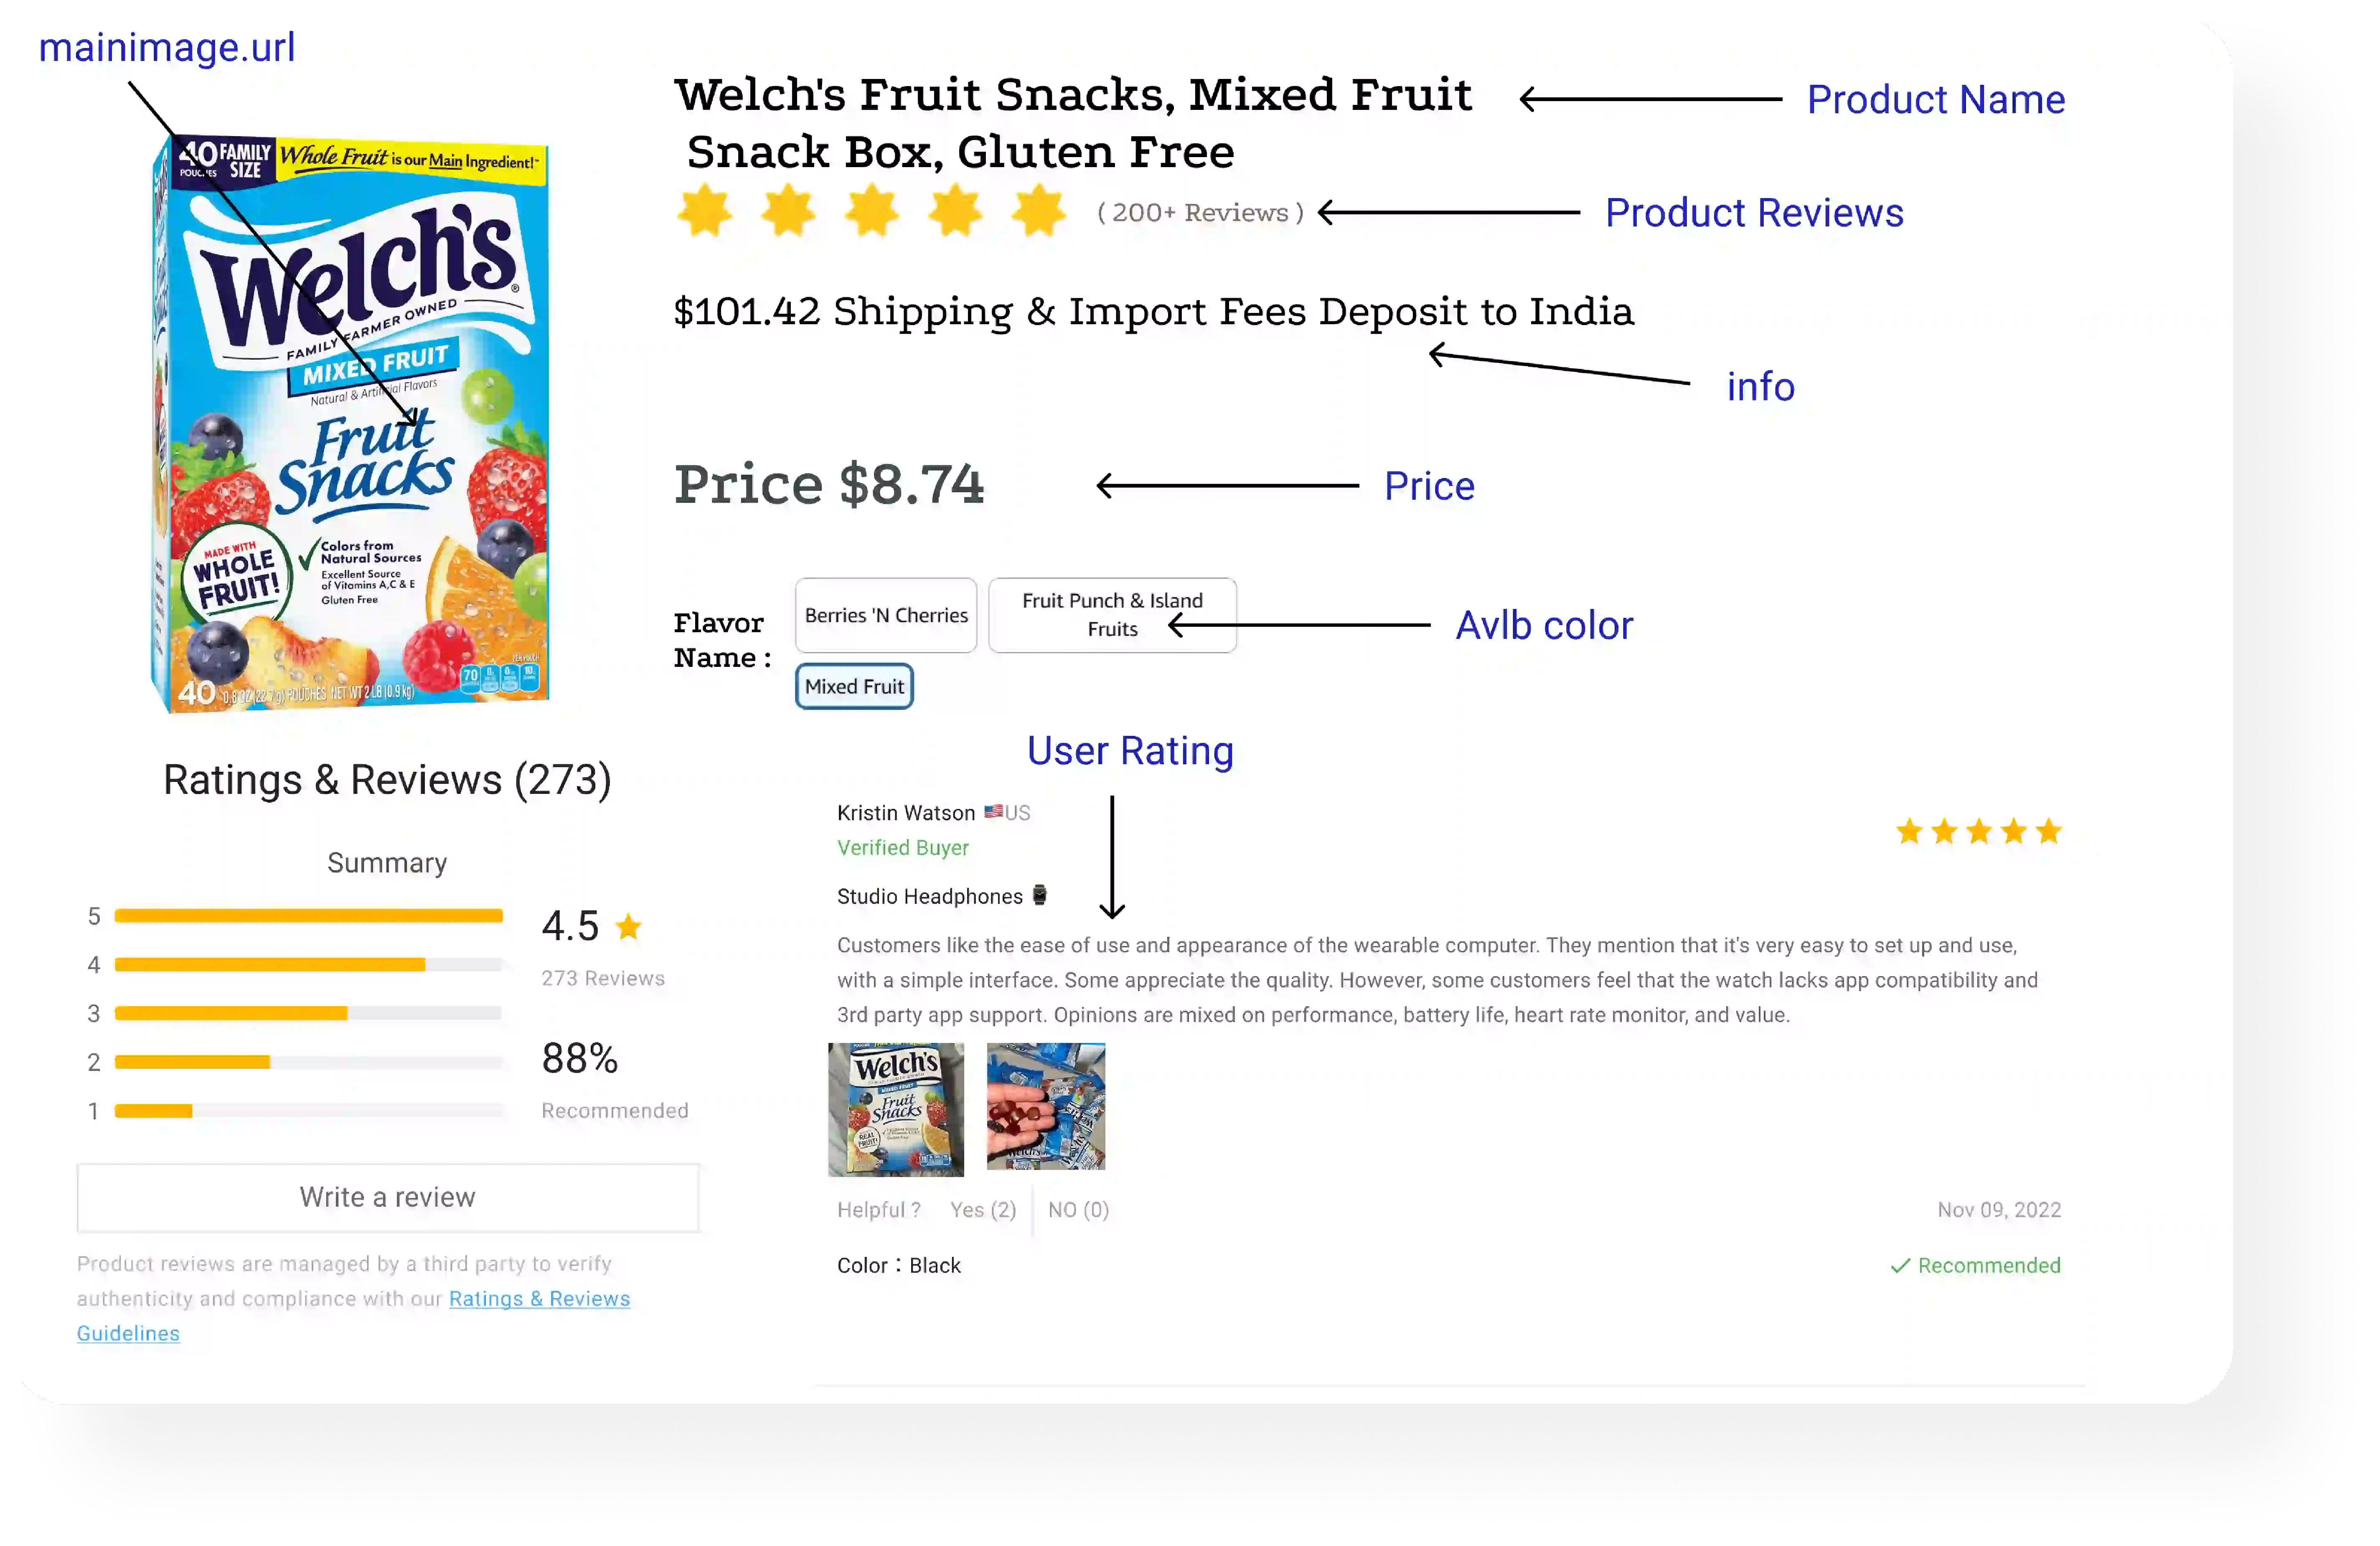This screenshot has width=2380, height=1546.
Task: Click the headphones icon beside Studio Headphones
Action: (x=1040, y=896)
